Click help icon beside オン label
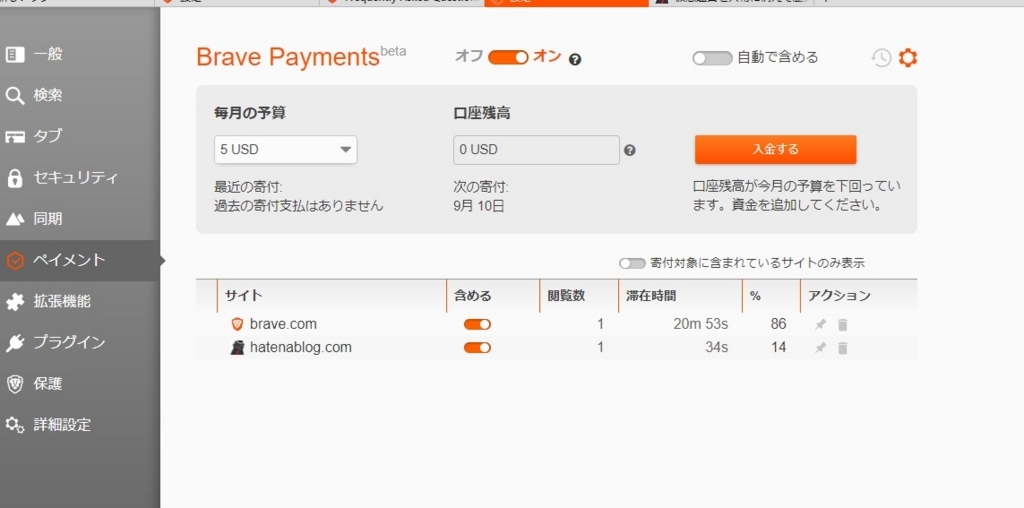 575,59
